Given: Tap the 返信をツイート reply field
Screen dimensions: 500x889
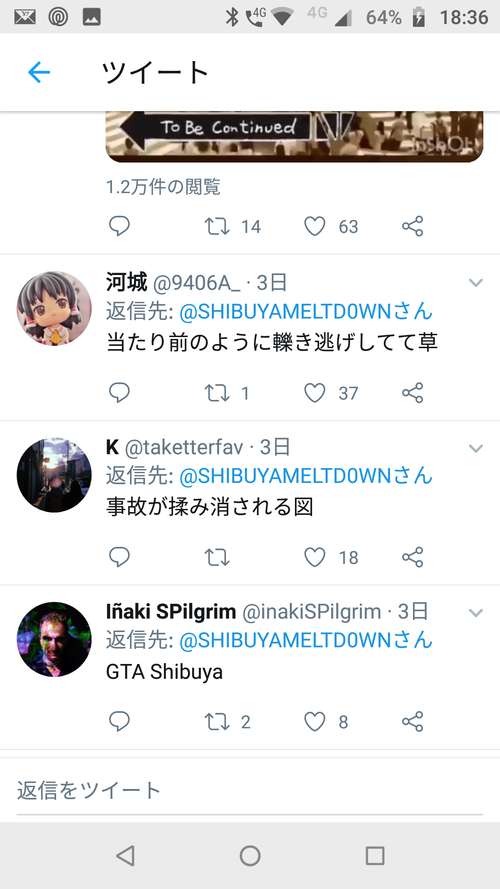Looking at the screenshot, I should (x=249, y=790).
